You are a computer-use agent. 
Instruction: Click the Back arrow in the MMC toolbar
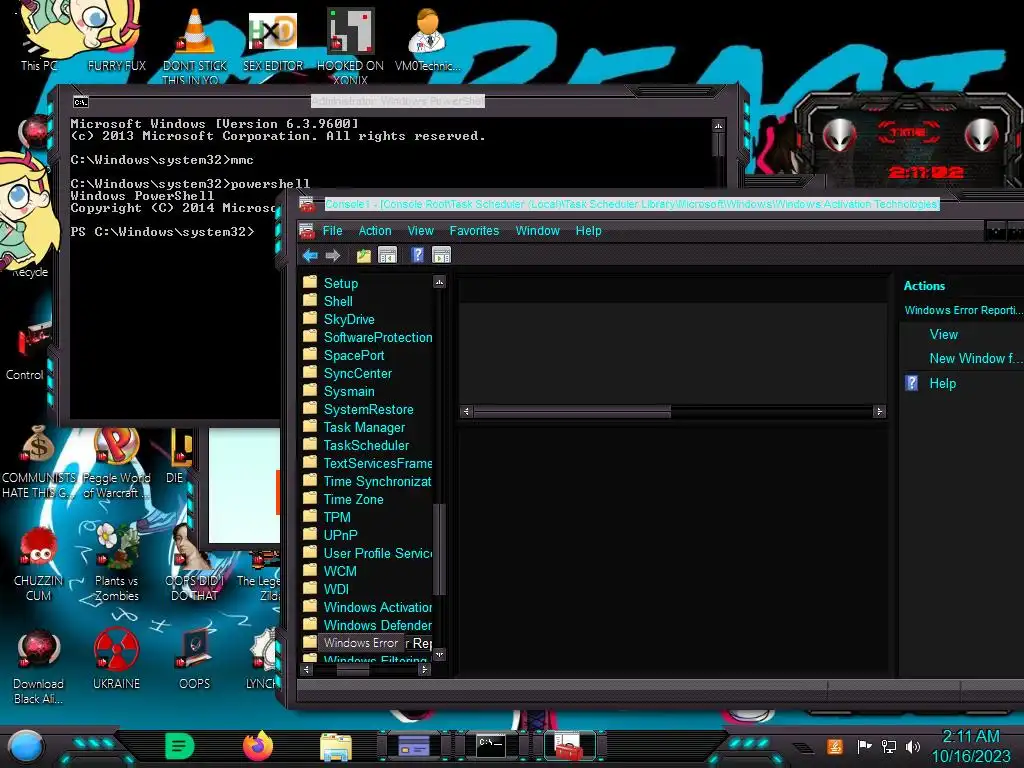pyautogui.click(x=310, y=255)
